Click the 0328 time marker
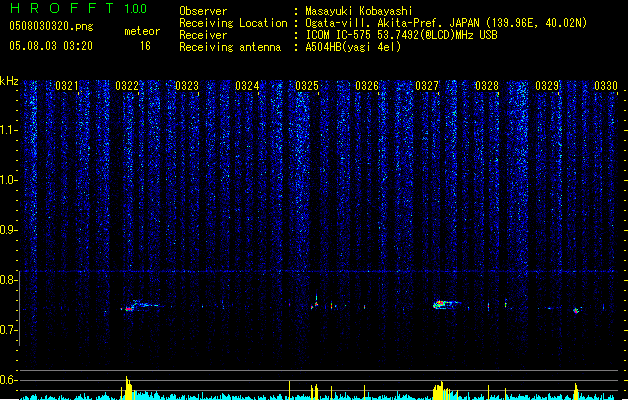 coord(487,86)
